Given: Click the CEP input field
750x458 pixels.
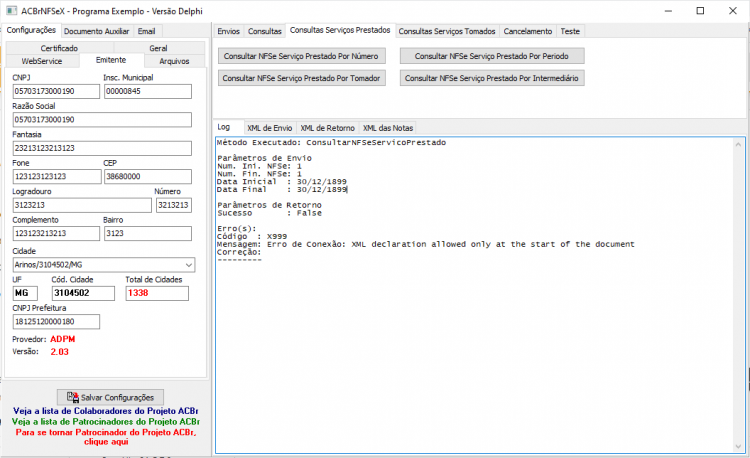Looking at the screenshot, I should [148, 176].
